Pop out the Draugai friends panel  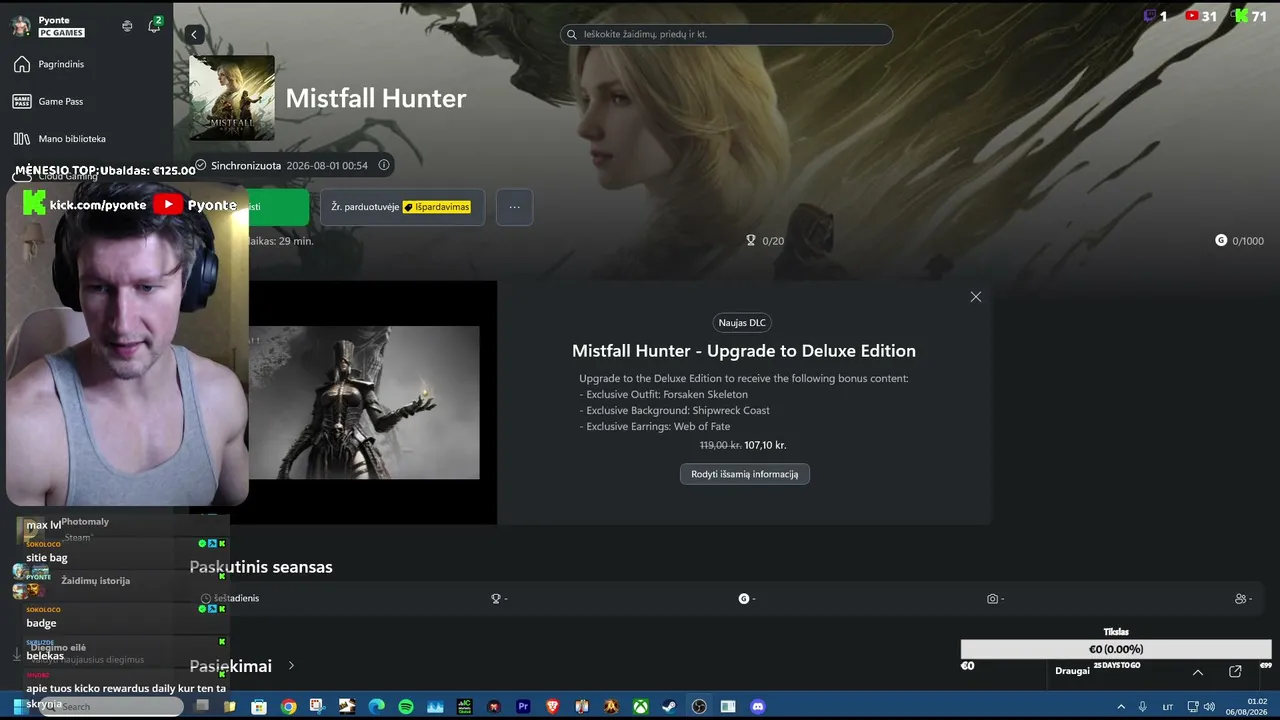[x=1235, y=672]
